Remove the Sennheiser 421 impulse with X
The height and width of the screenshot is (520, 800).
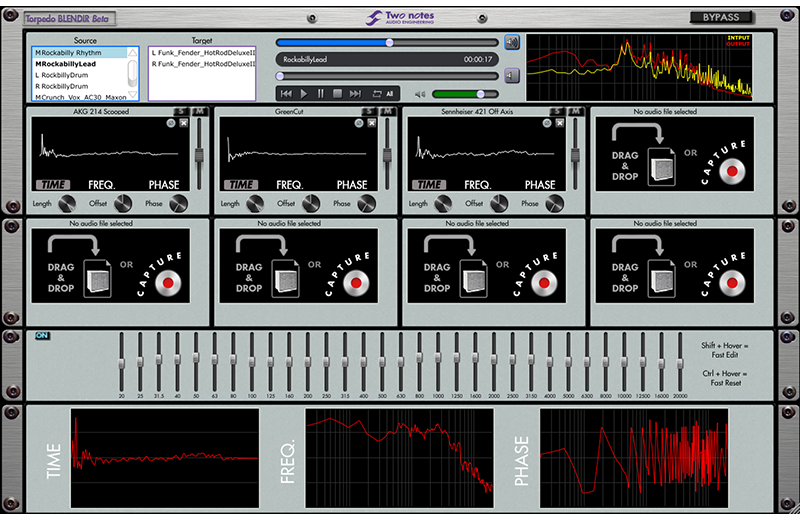(560, 123)
